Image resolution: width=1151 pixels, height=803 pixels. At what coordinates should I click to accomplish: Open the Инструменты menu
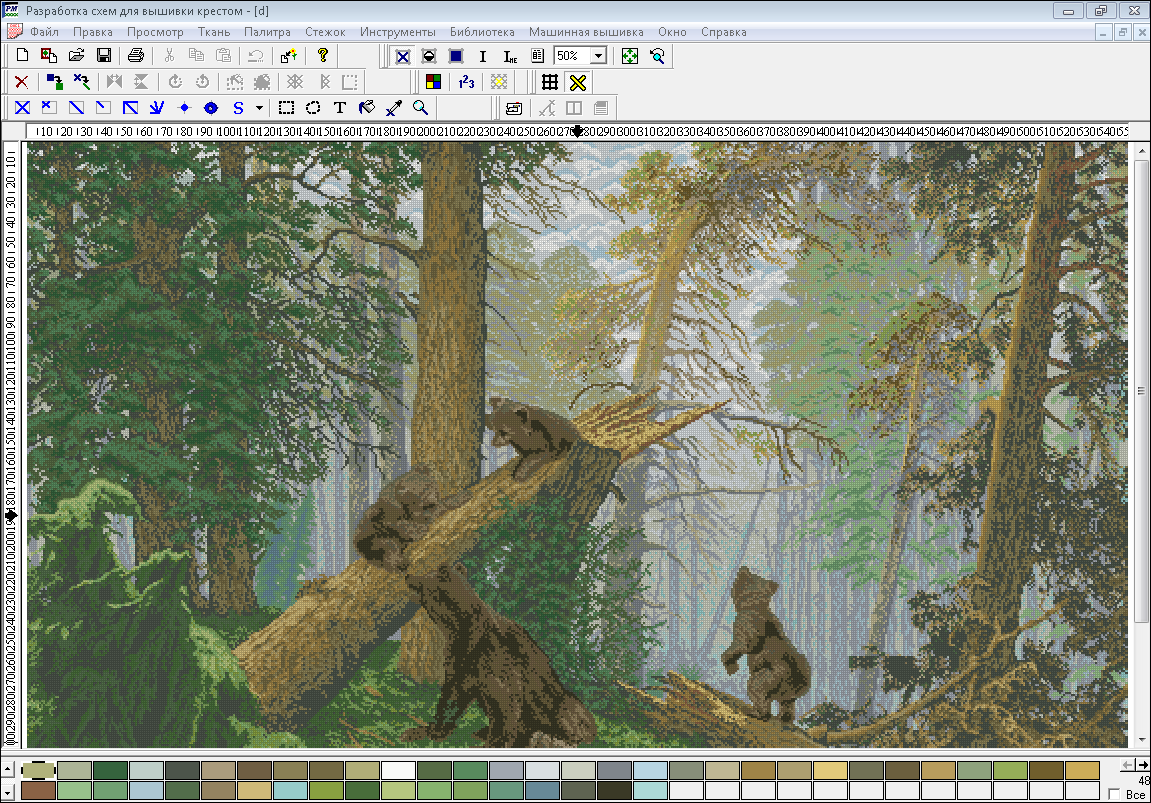(x=397, y=32)
